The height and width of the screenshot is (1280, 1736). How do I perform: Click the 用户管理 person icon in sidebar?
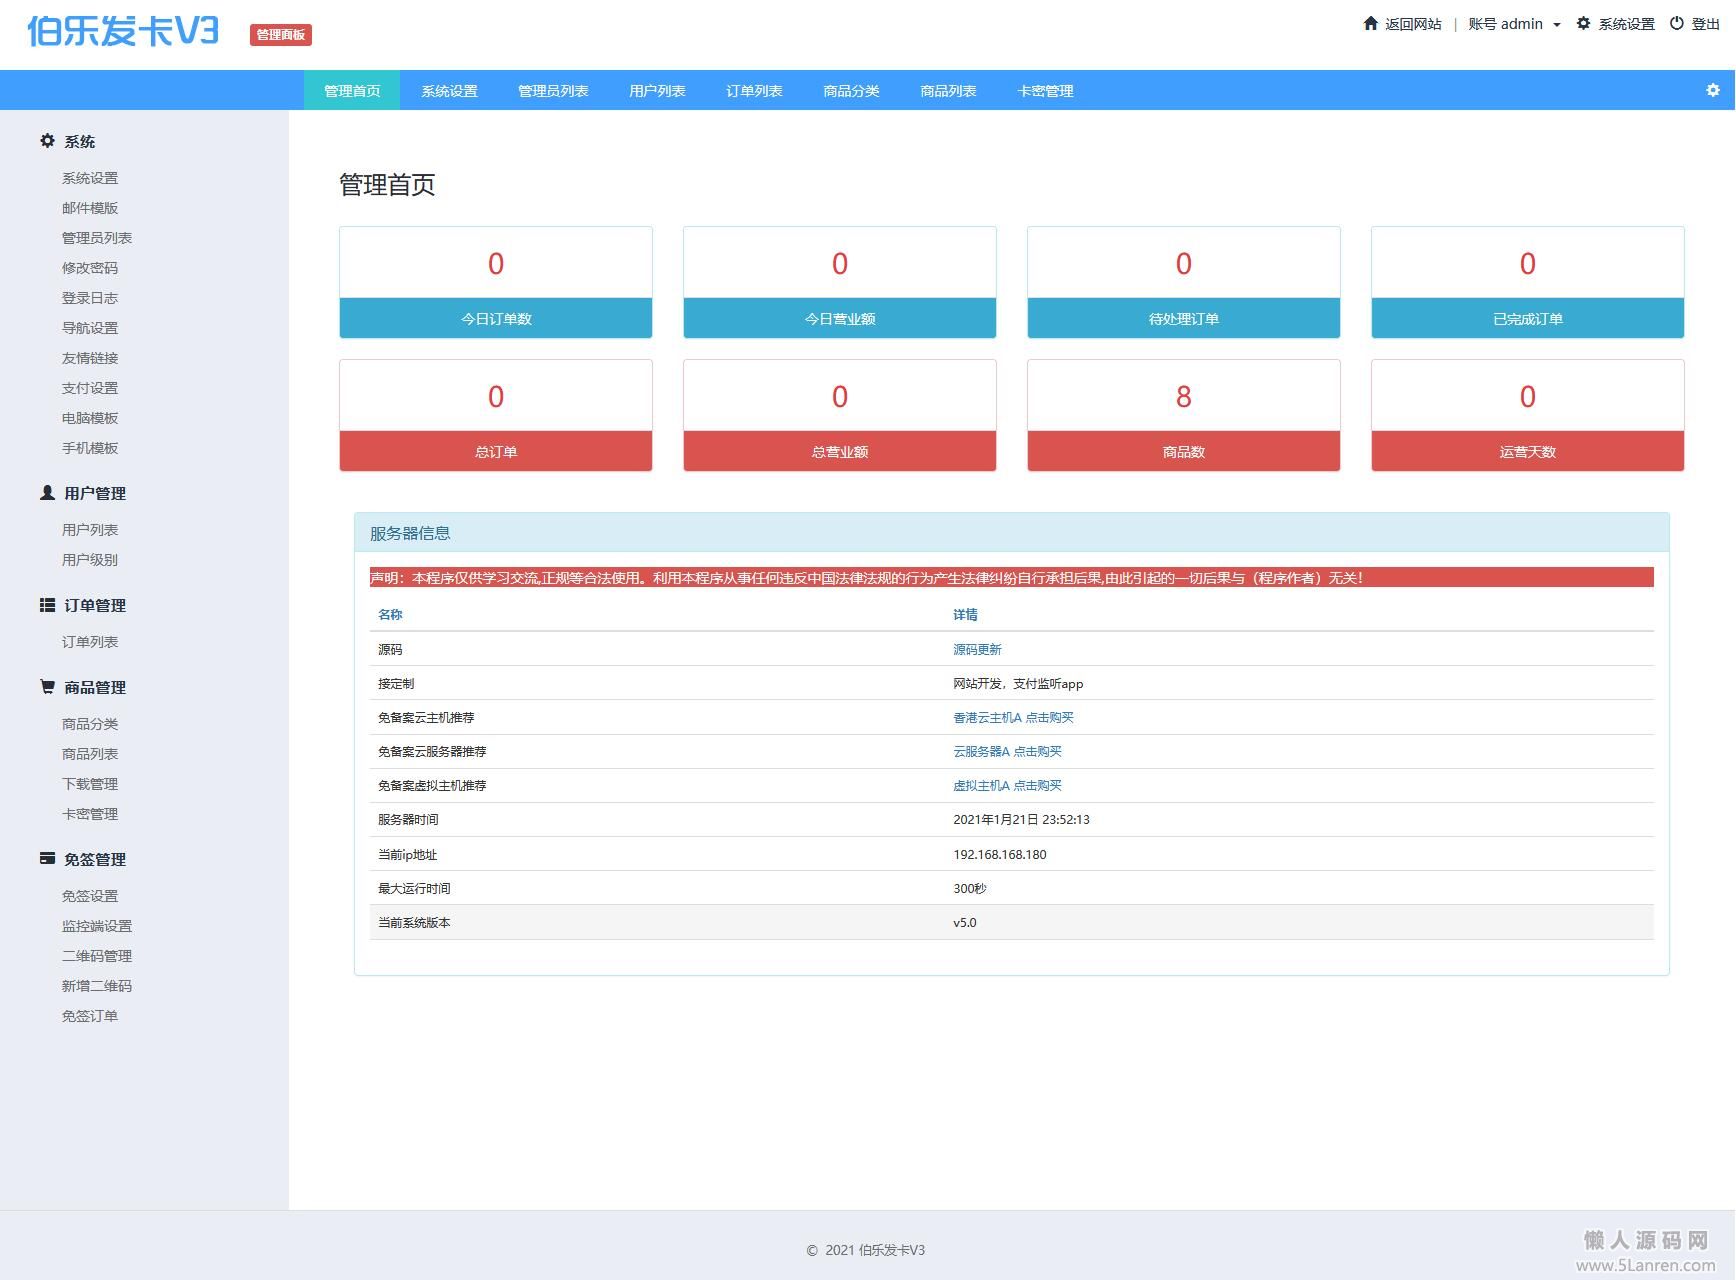click(47, 493)
